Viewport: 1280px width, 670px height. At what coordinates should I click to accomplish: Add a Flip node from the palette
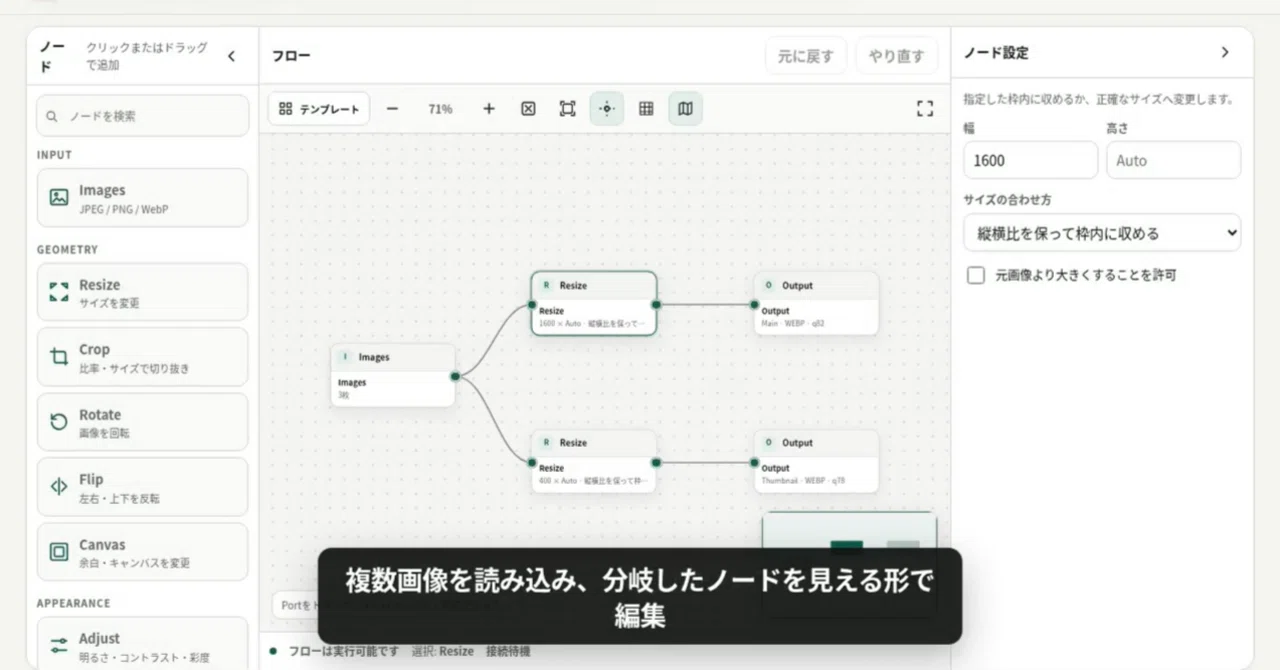click(x=143, y=487)
